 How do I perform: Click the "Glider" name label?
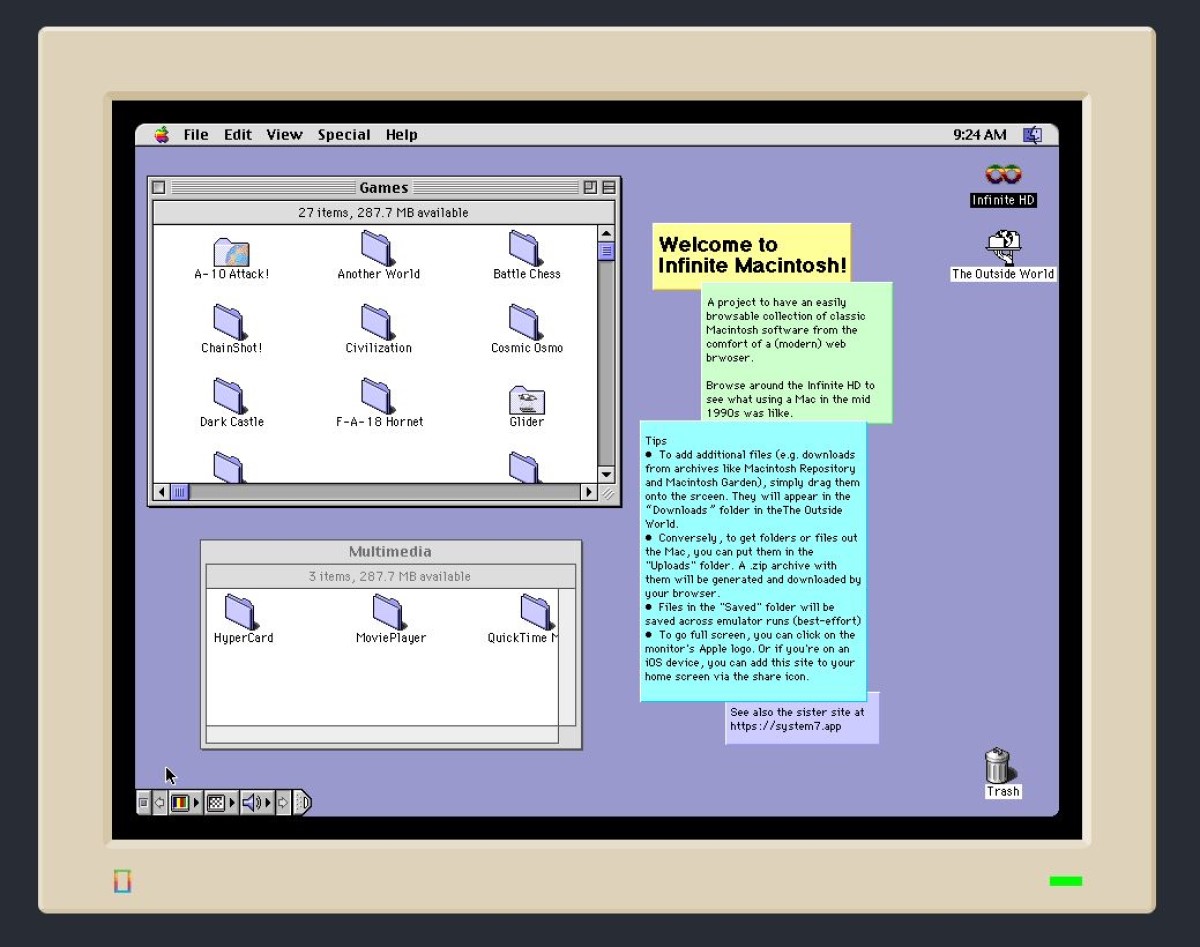[x=527, y=422]
